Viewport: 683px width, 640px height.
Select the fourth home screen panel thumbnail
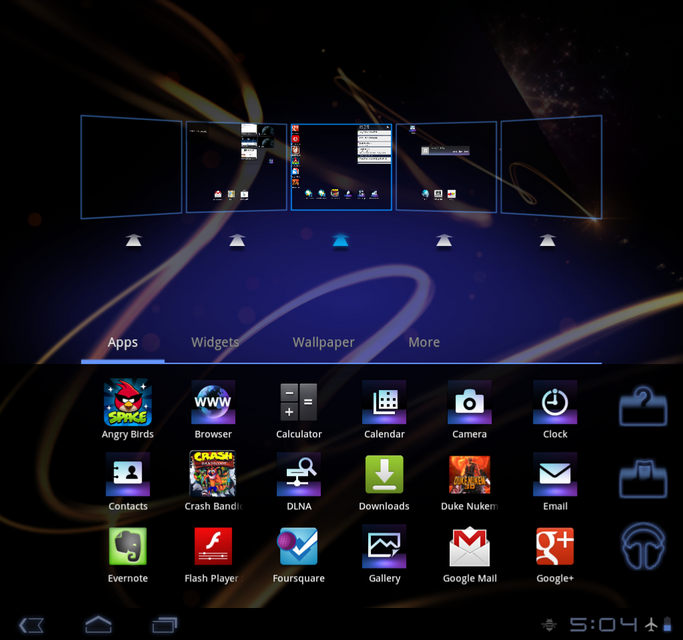point(446,167)
